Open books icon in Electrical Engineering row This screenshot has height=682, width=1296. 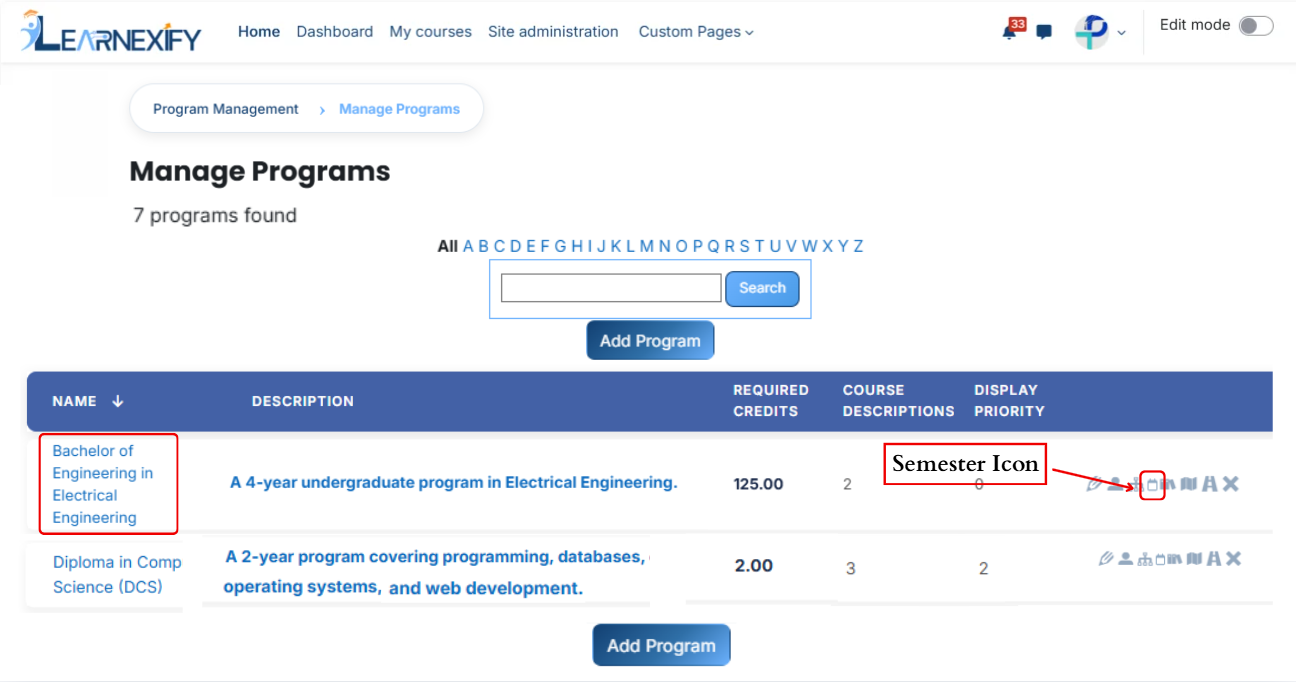pos(1168,484)
